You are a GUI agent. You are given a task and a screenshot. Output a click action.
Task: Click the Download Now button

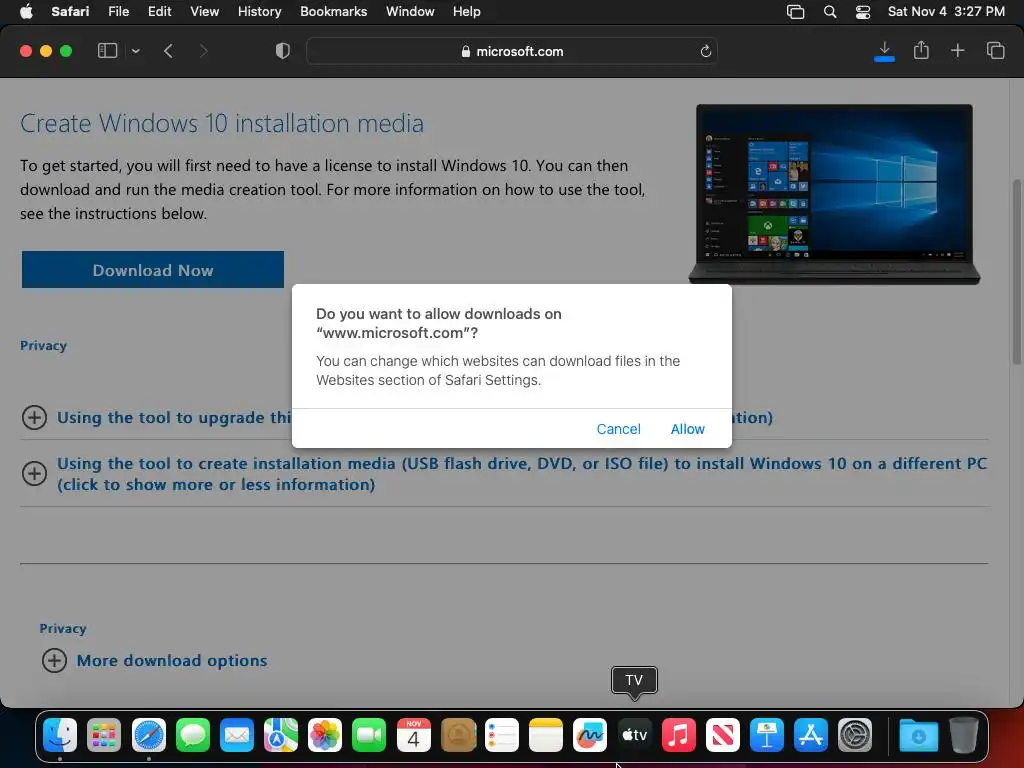point(153,270)
